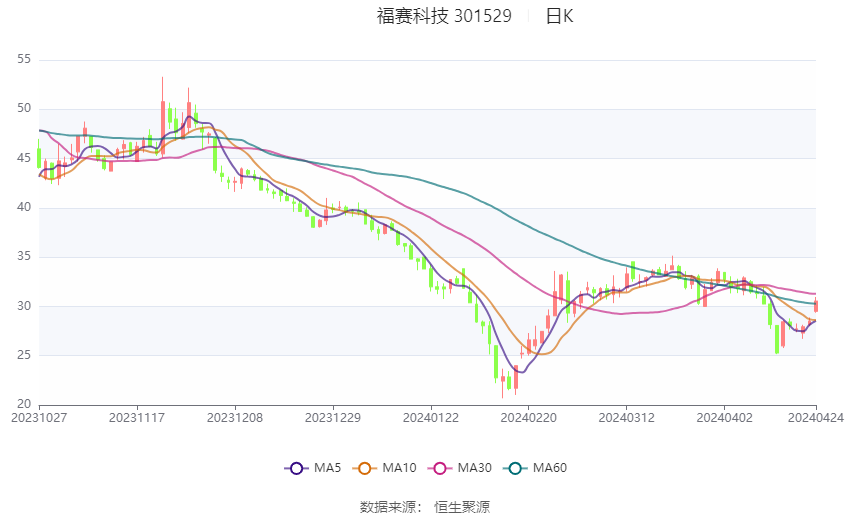Hide the MA60 line via its label
The image size is (850, 517).
[550, 468]
